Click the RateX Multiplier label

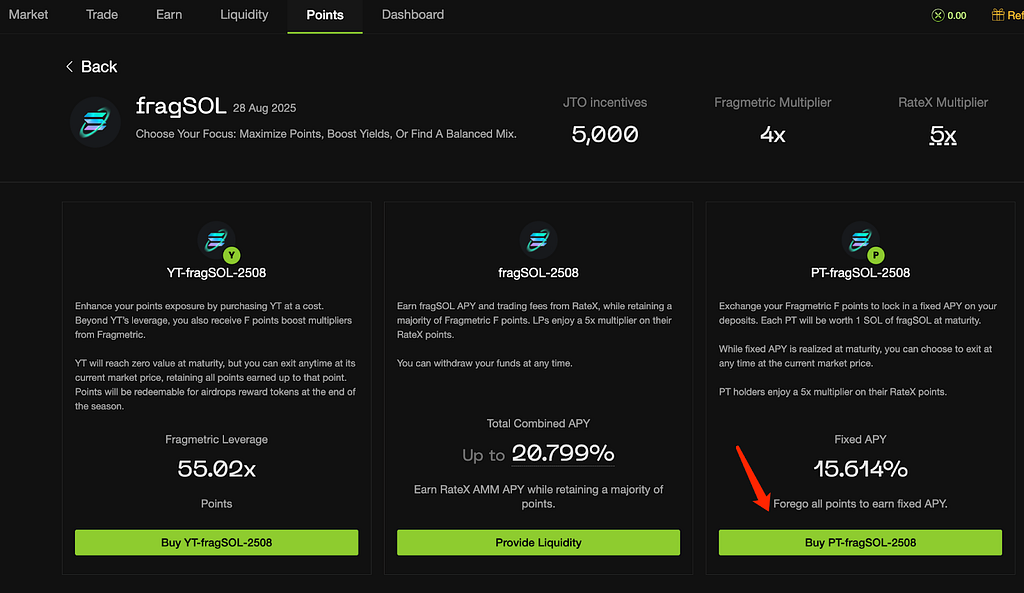(x=943, y=103)
